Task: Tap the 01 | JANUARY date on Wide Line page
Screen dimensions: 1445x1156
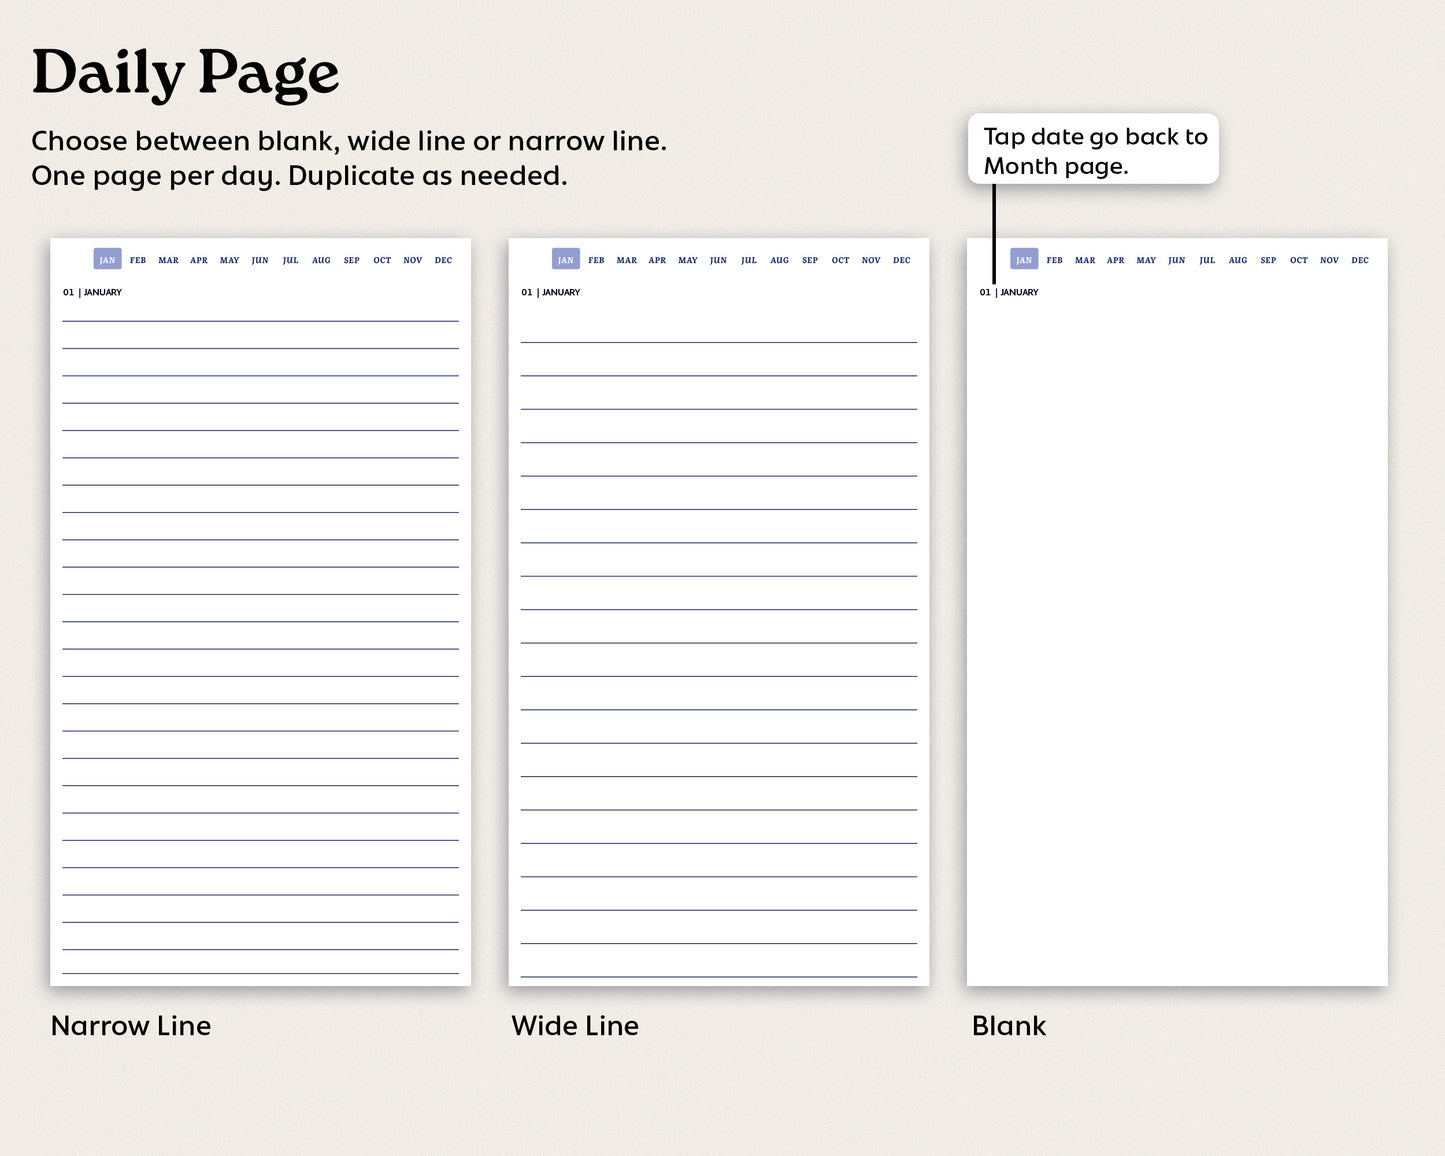Action: coord(550,293)
